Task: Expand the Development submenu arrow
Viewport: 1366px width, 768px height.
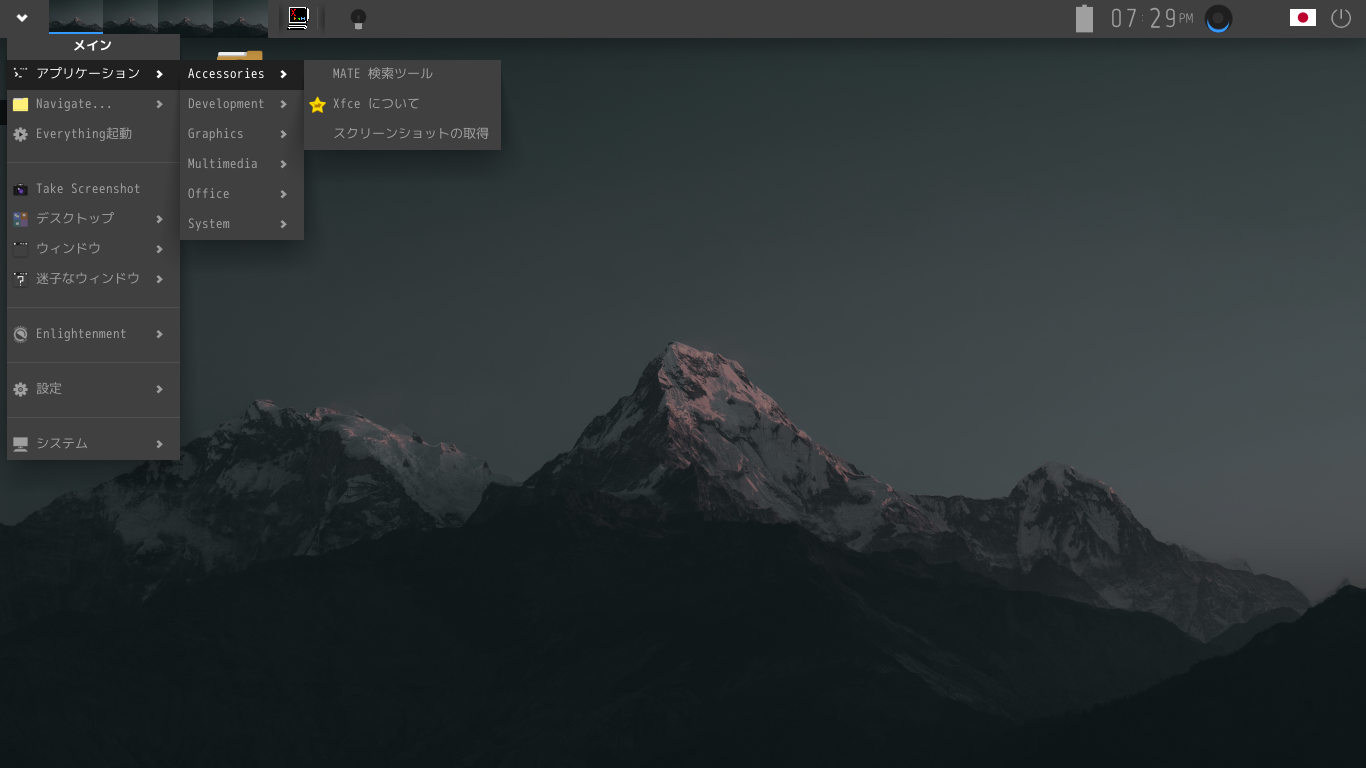Action: pyautogui.click(x=284, y=104)
